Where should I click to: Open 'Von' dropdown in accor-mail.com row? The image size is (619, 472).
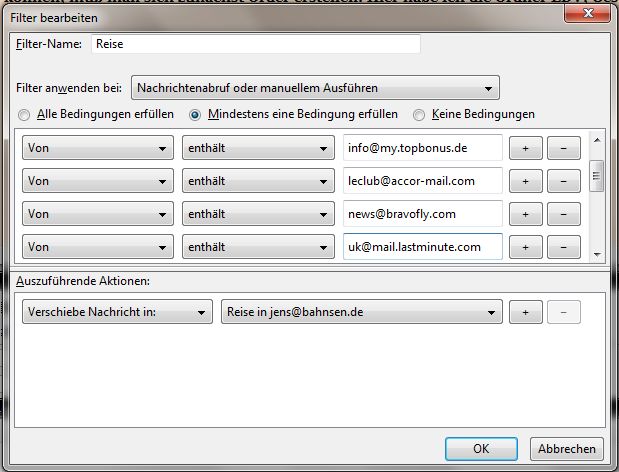point(98,181)
